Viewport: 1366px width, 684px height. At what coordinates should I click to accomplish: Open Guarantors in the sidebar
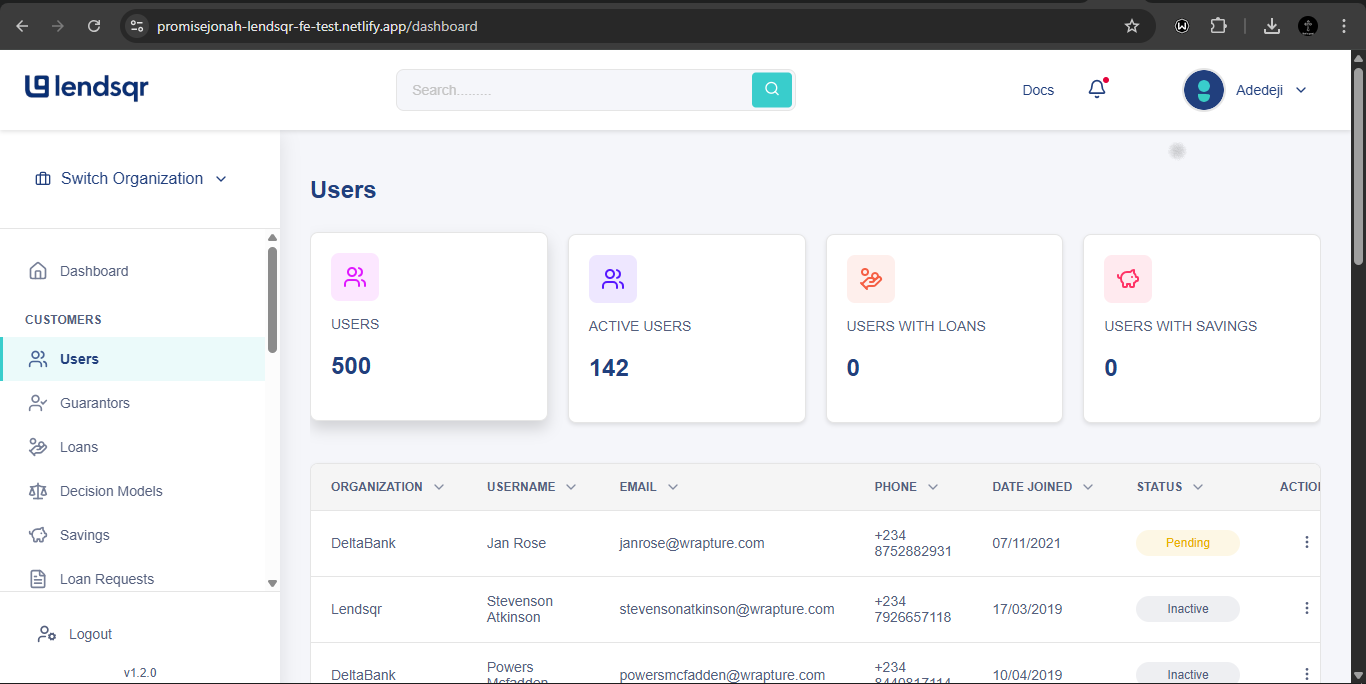pyautogui.click(x=95, y=403)
